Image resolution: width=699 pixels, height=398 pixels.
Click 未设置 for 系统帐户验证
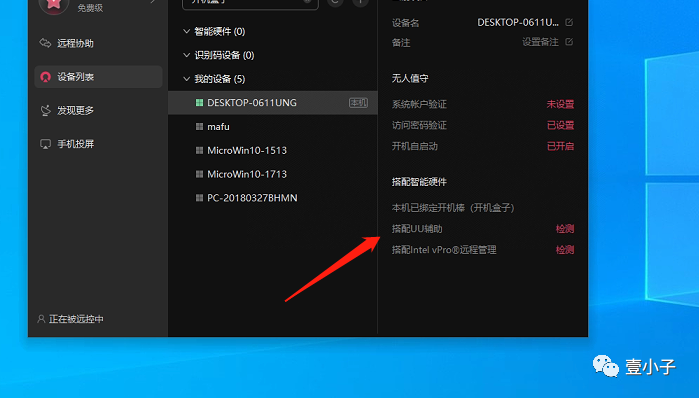[x=560, y=104]
